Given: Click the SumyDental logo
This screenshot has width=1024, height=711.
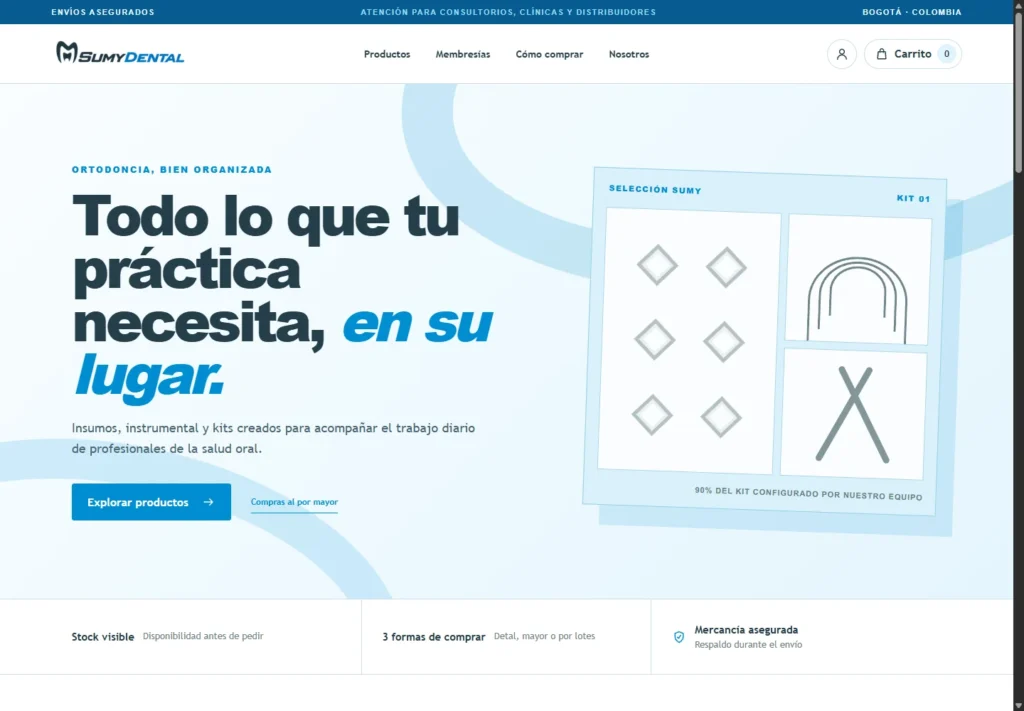Looking at the screenshot, I should pyautogui.click(x=120, y=53).
